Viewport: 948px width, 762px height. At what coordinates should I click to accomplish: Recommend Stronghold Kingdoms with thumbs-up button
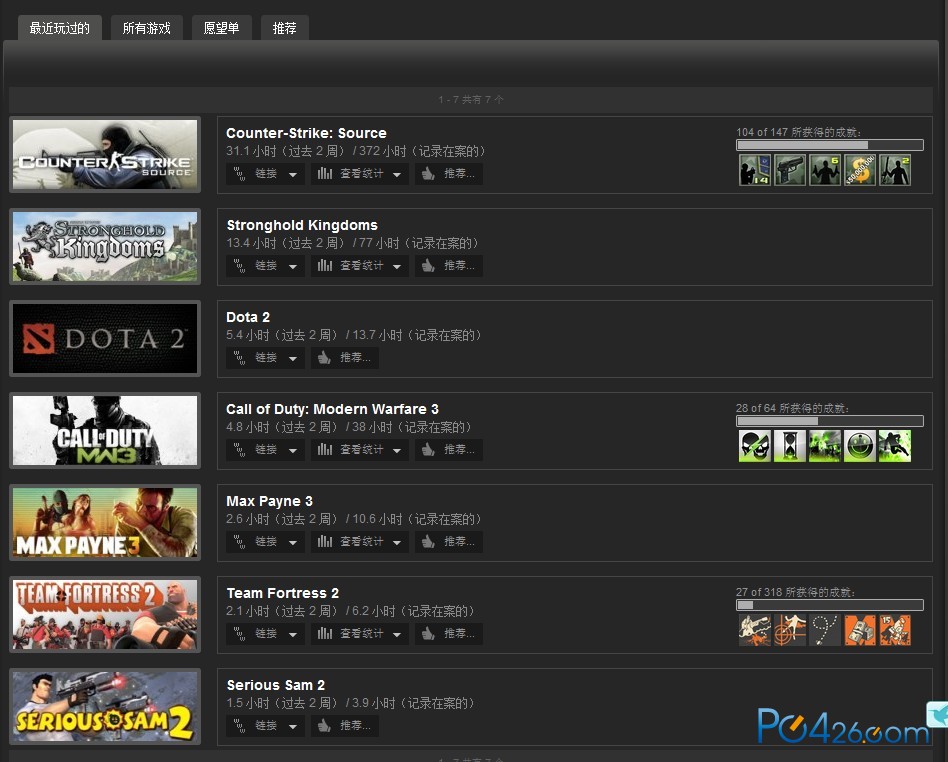click(449, 266)
